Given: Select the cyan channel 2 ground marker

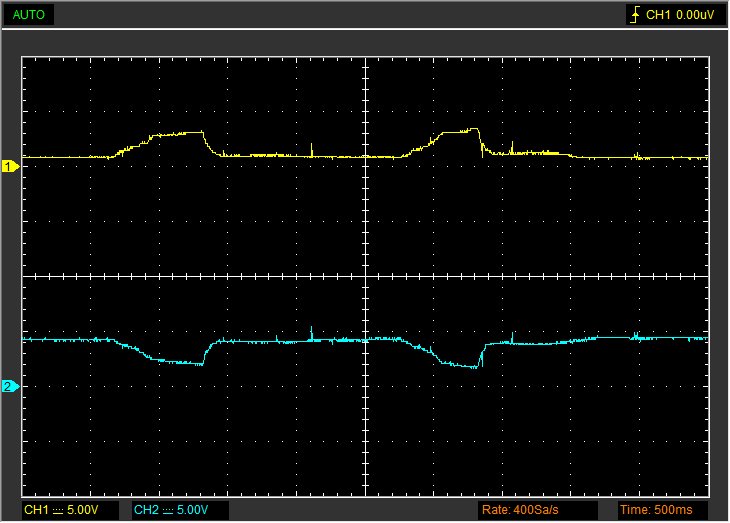Looking at the screenshot, I should click(x=10, y=386).
